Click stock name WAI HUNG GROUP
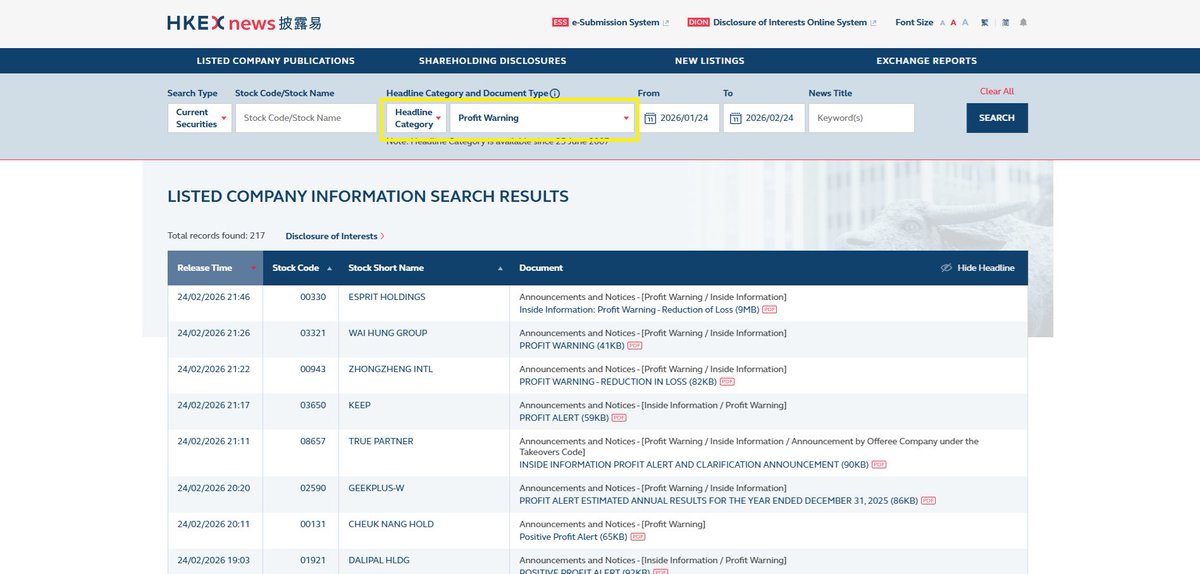The image size is (1200, 574). [x=388, y=334]
